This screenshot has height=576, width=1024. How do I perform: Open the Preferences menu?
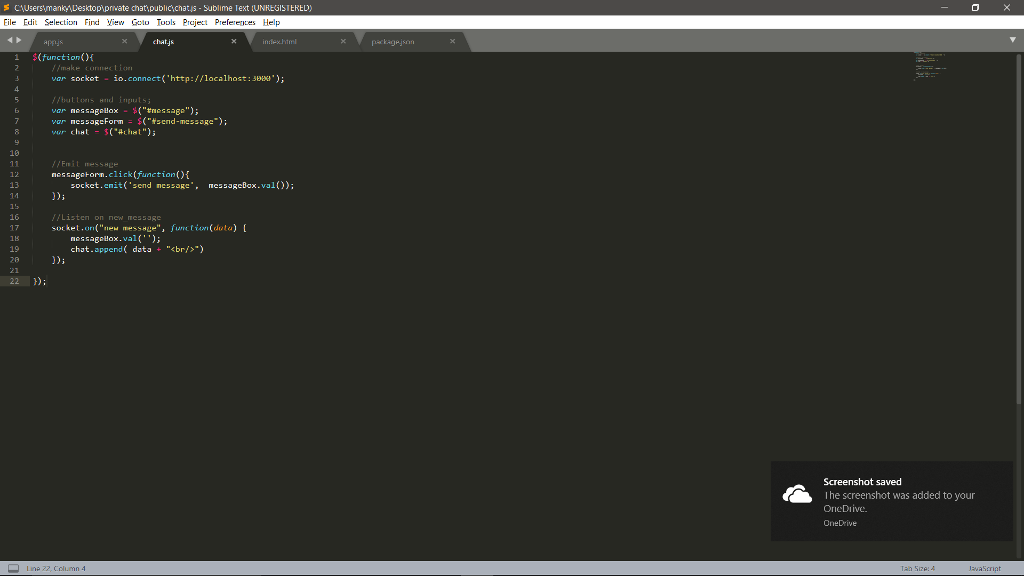233,21
